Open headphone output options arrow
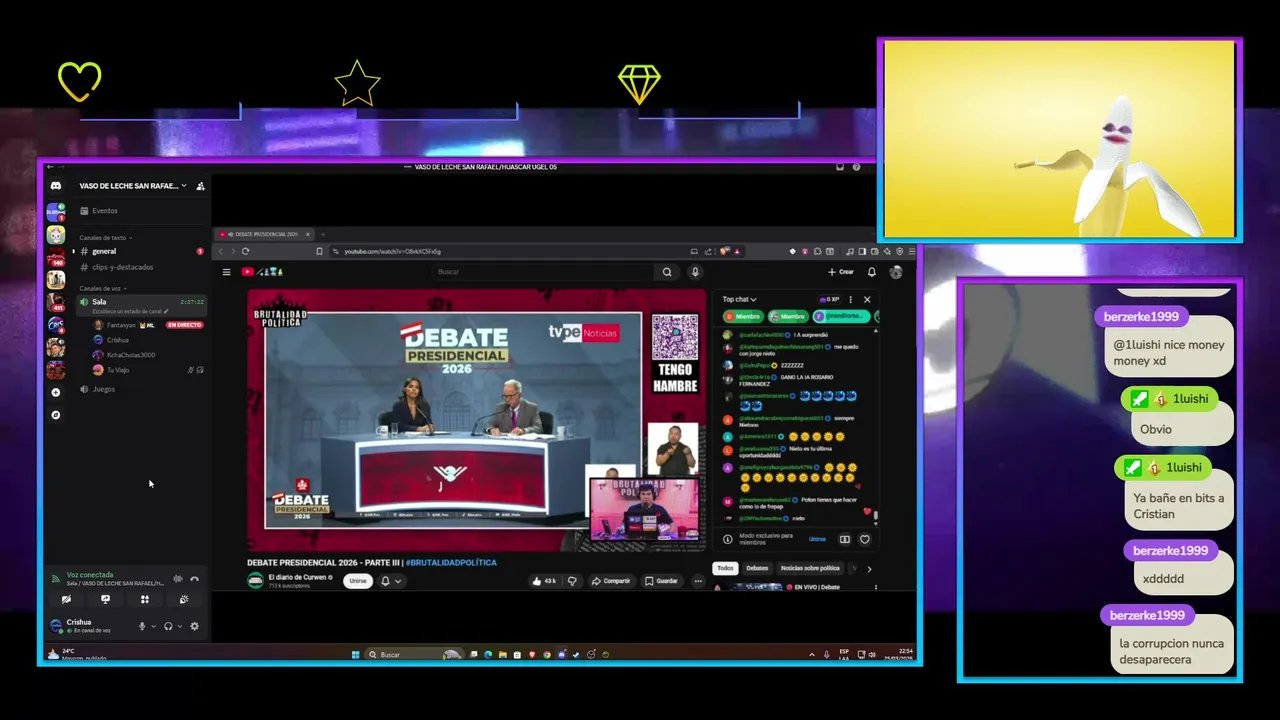Image resolution: width=1280 pixels, height=720 pixels. tap(179, 626)
